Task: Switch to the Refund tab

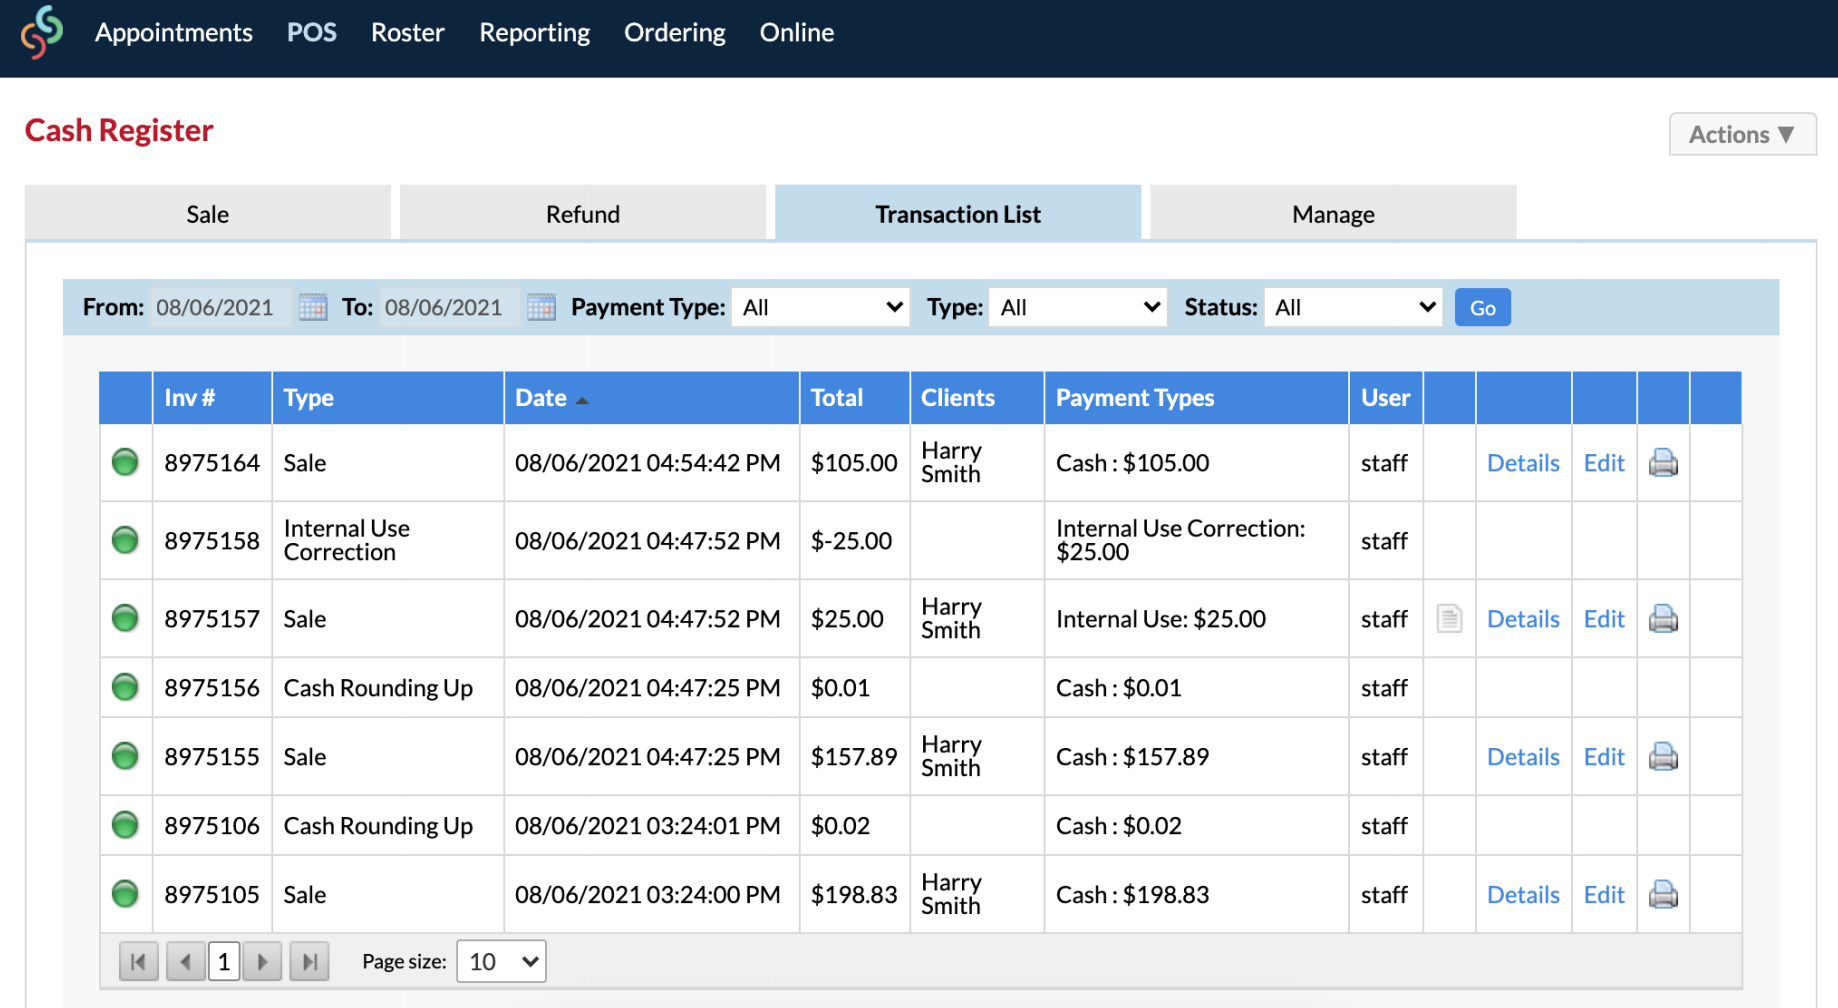Action: (x=583, y=213)
